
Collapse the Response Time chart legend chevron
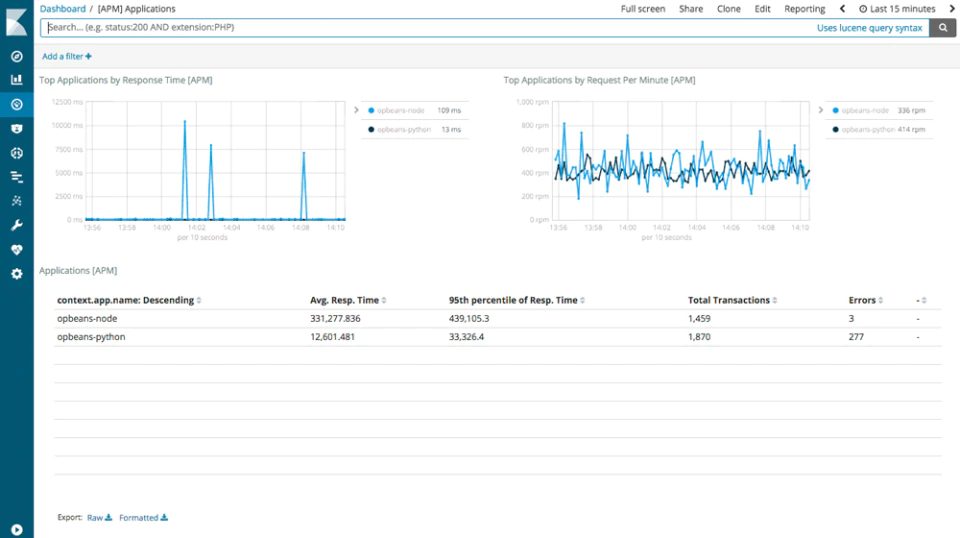coord(356,110)
